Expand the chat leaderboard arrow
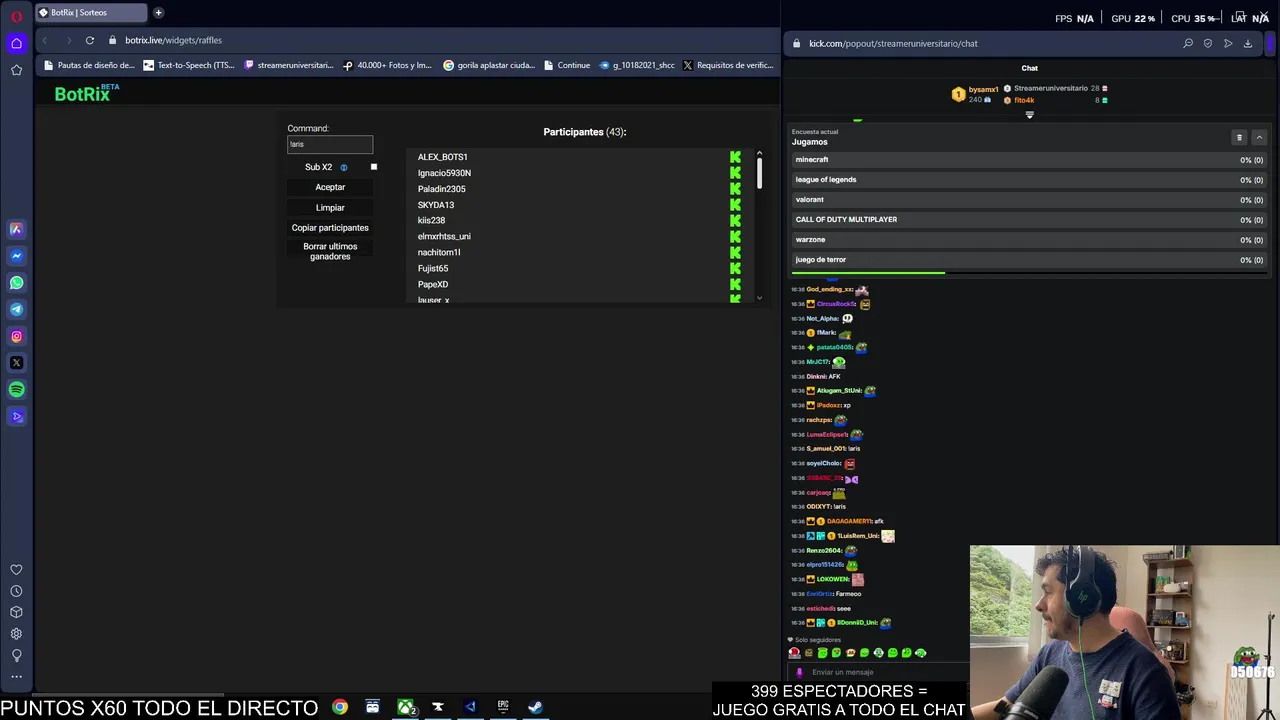 coord(1030,115)
